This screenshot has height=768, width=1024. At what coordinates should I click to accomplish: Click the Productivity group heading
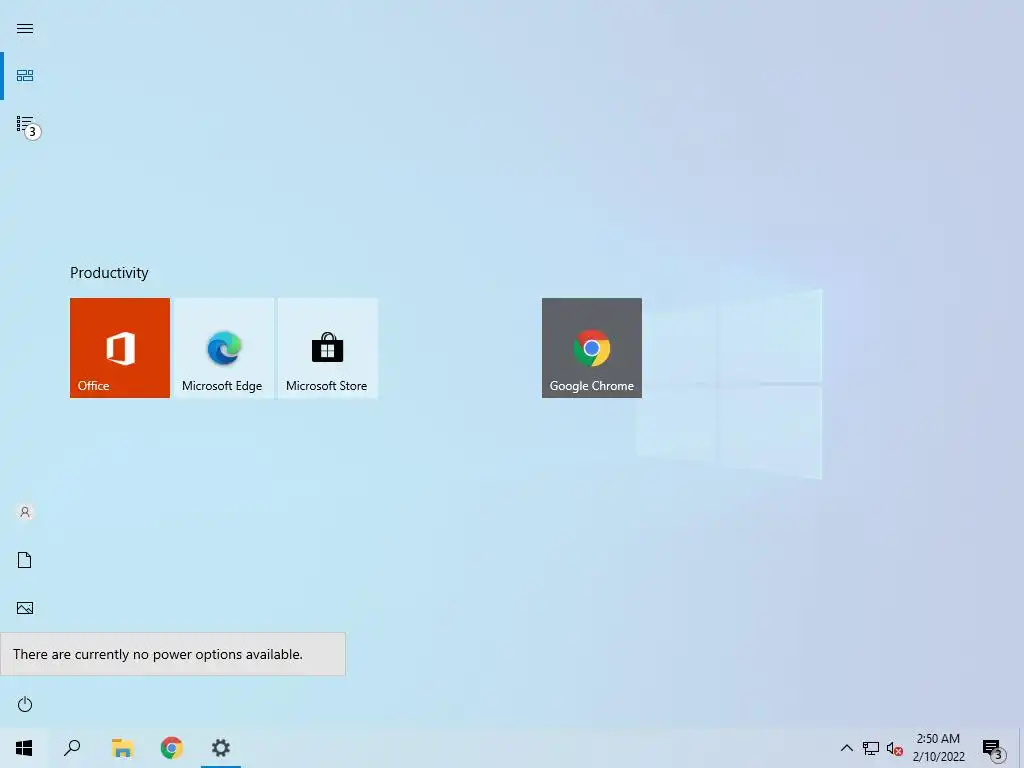(109, 273)
